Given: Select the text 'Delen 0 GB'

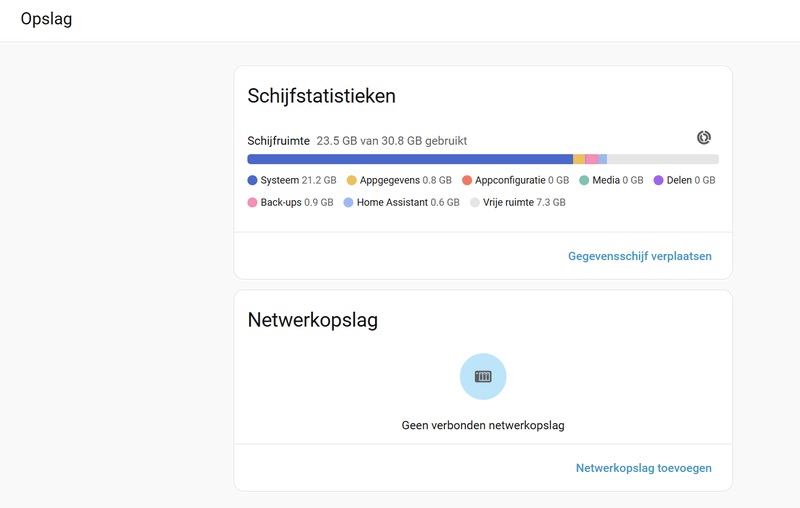Looking at the screenshot, I should pyautogui.click(x=691, y=180).
